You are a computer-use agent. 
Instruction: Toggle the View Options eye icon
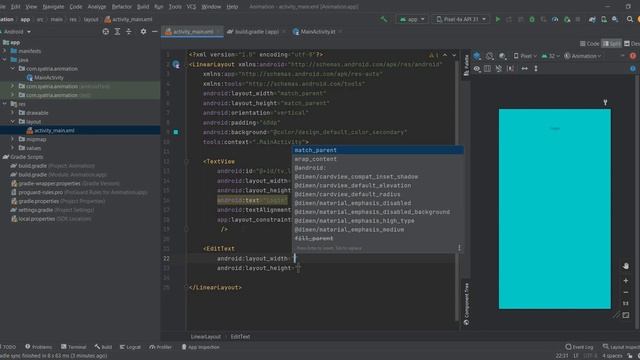coord(477,69)
